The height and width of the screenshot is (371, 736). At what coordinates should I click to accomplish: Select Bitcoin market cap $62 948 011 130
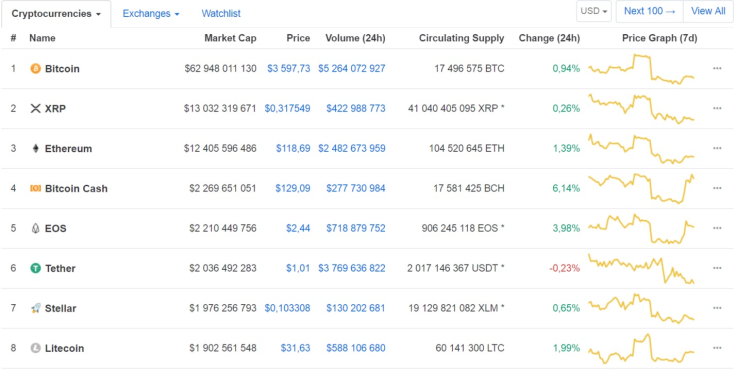click(x=221, y=69)
